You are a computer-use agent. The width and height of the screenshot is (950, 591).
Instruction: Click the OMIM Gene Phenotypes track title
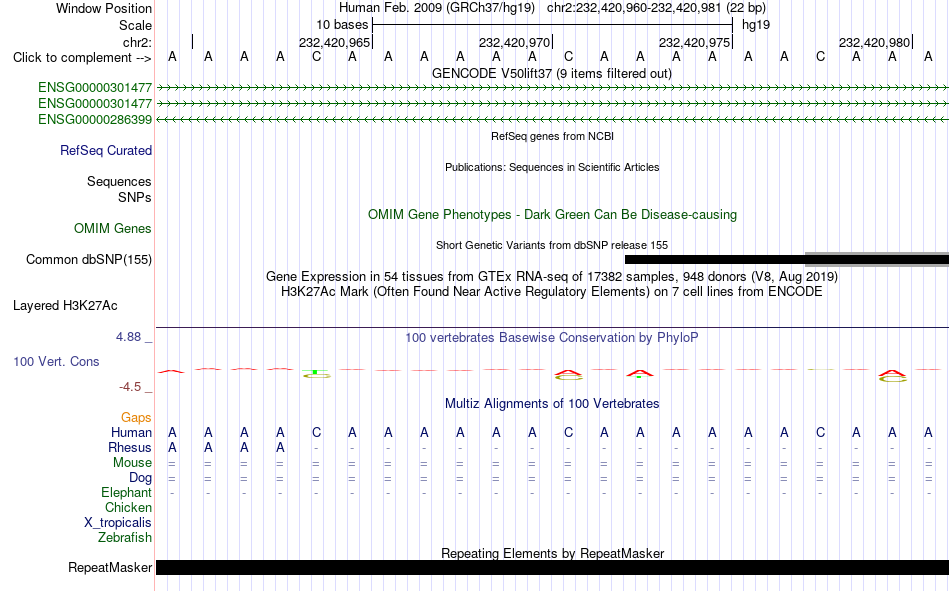click(x=553, y=215)
